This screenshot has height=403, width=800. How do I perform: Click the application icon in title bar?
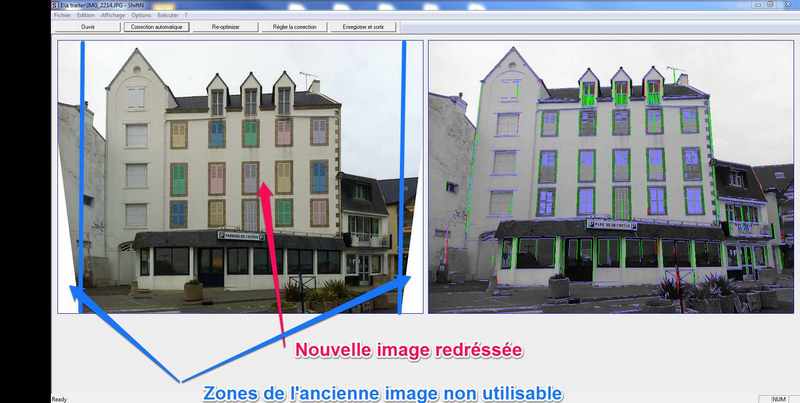point(55,5)
